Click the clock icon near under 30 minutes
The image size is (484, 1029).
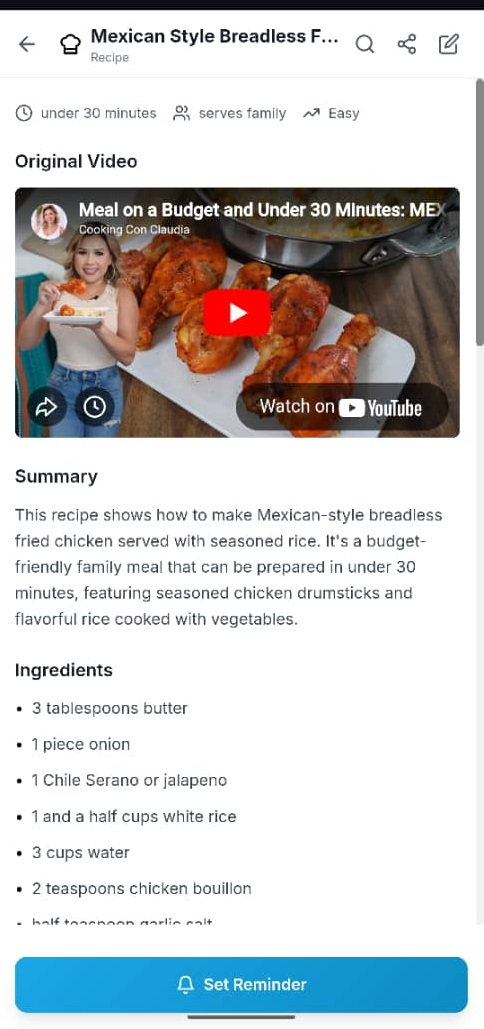[24, 114]
